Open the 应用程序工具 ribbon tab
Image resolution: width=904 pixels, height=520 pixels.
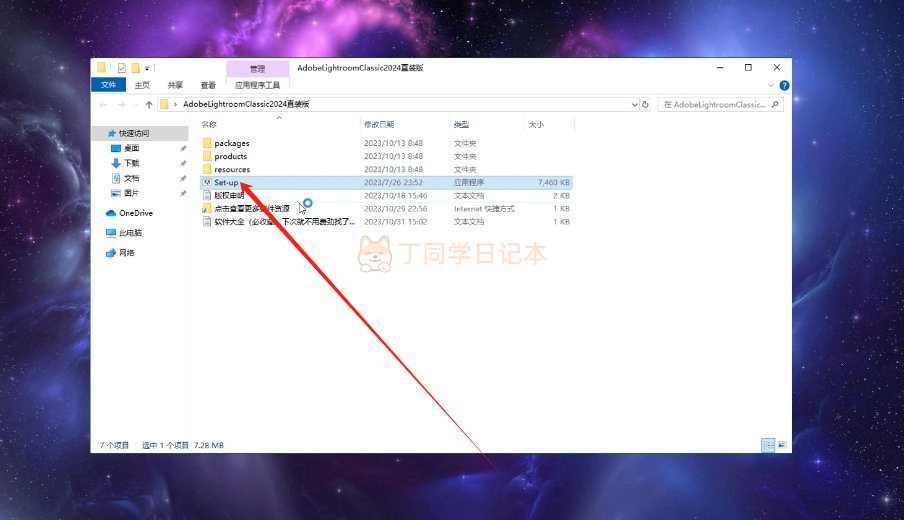coord(257,85)
